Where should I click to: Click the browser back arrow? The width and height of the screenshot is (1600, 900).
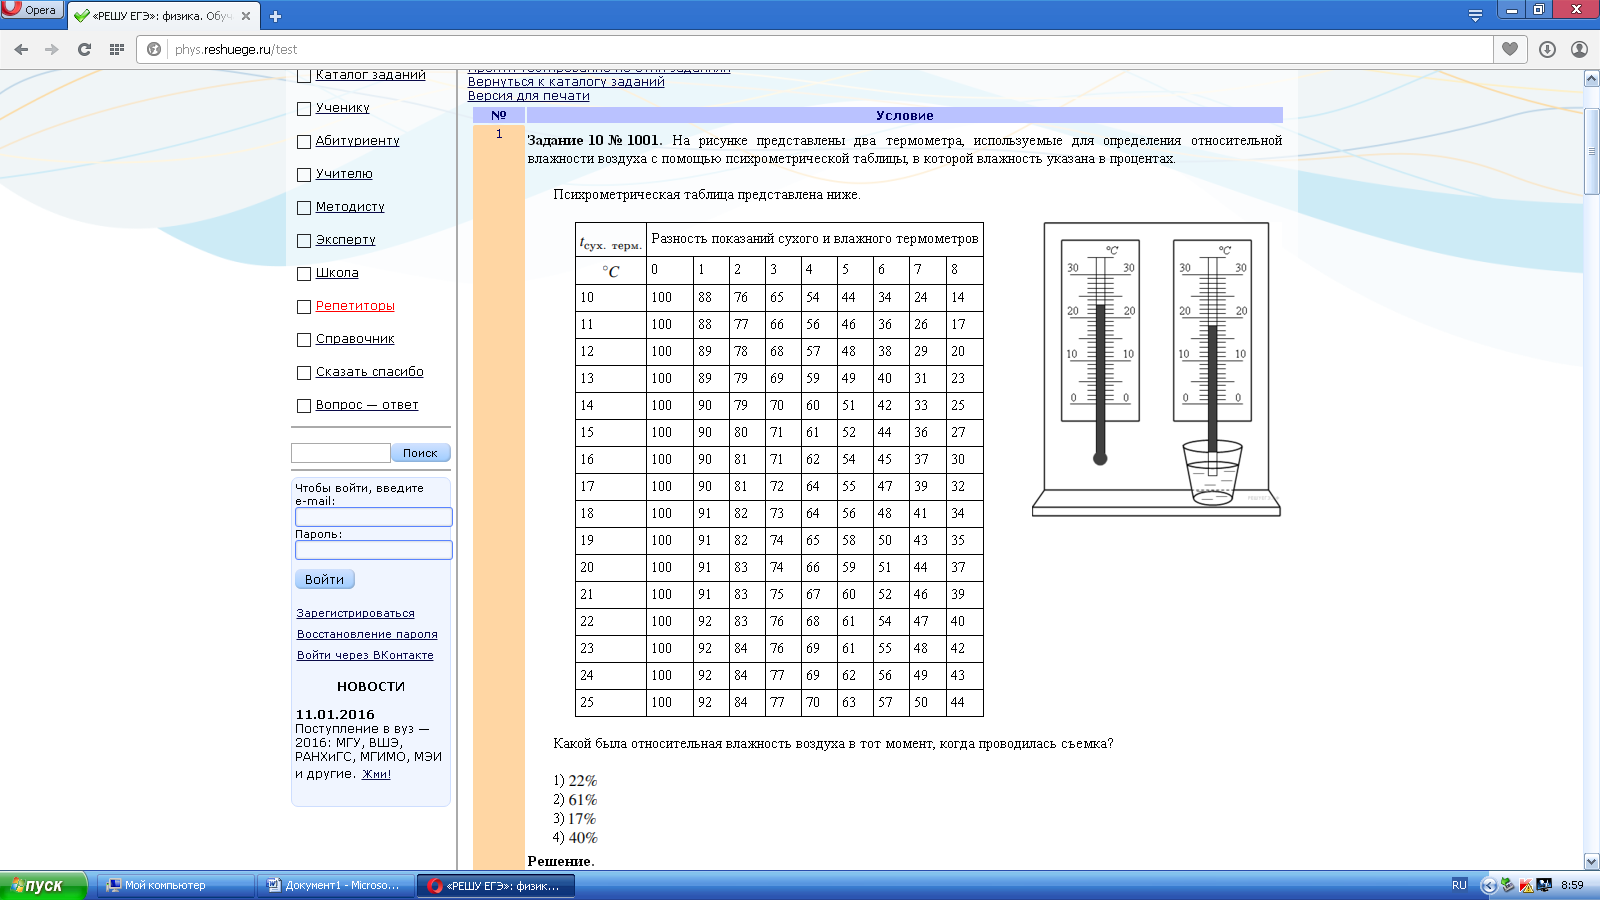[x=21, y=49]
